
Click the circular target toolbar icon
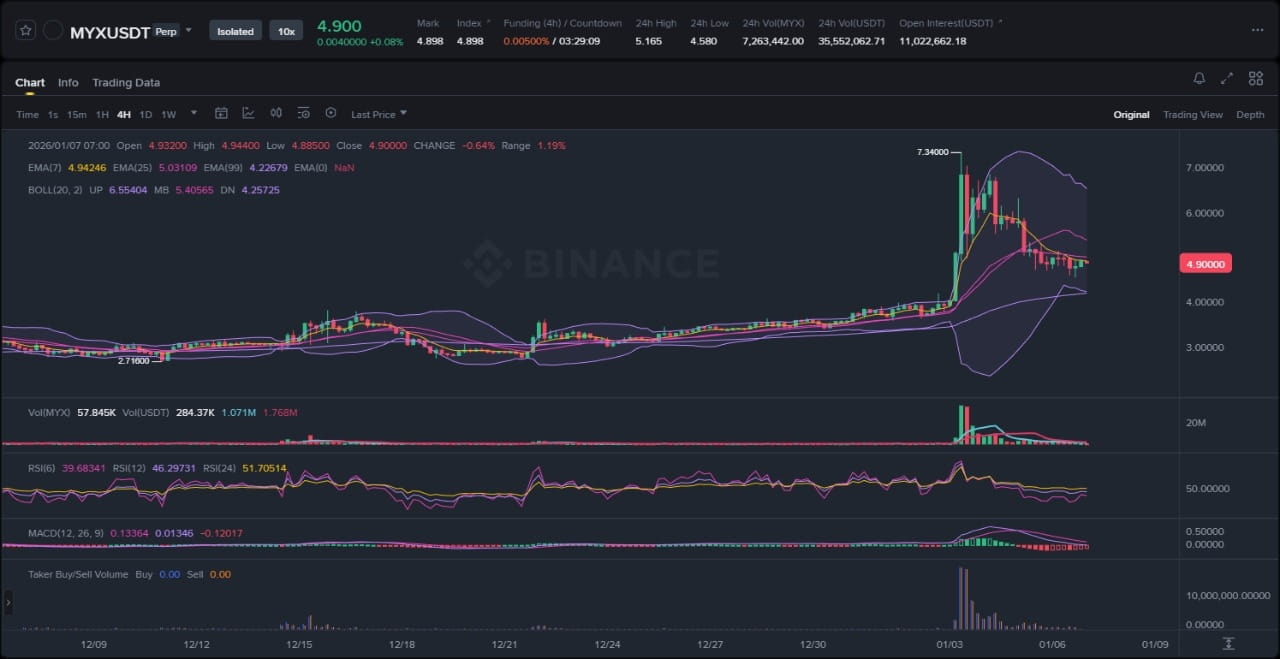click(x=331, y=114)
